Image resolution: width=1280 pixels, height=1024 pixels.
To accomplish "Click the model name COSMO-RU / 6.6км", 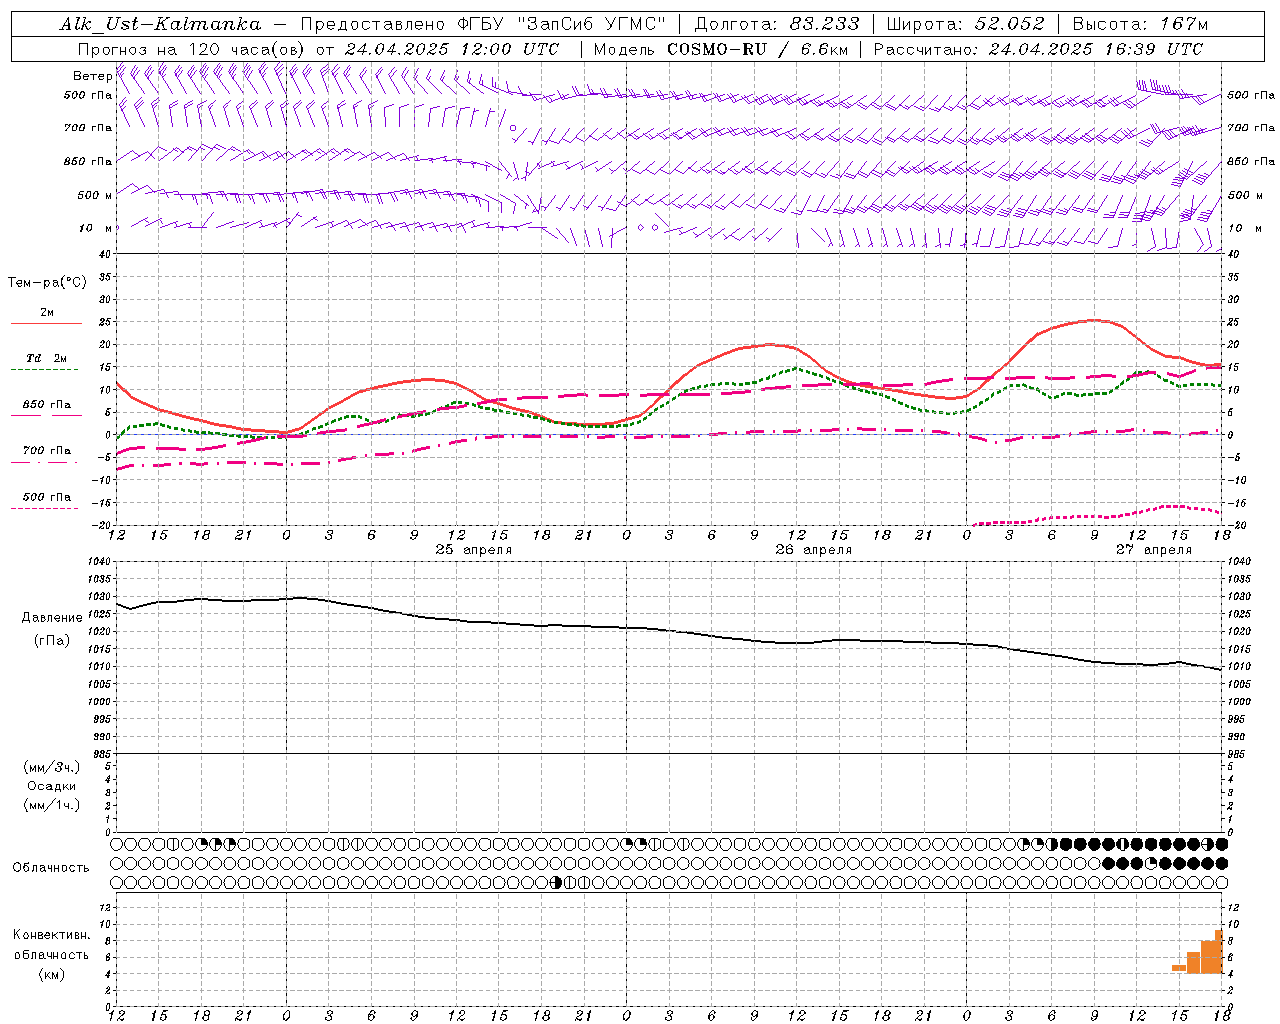I will [757, 49].
